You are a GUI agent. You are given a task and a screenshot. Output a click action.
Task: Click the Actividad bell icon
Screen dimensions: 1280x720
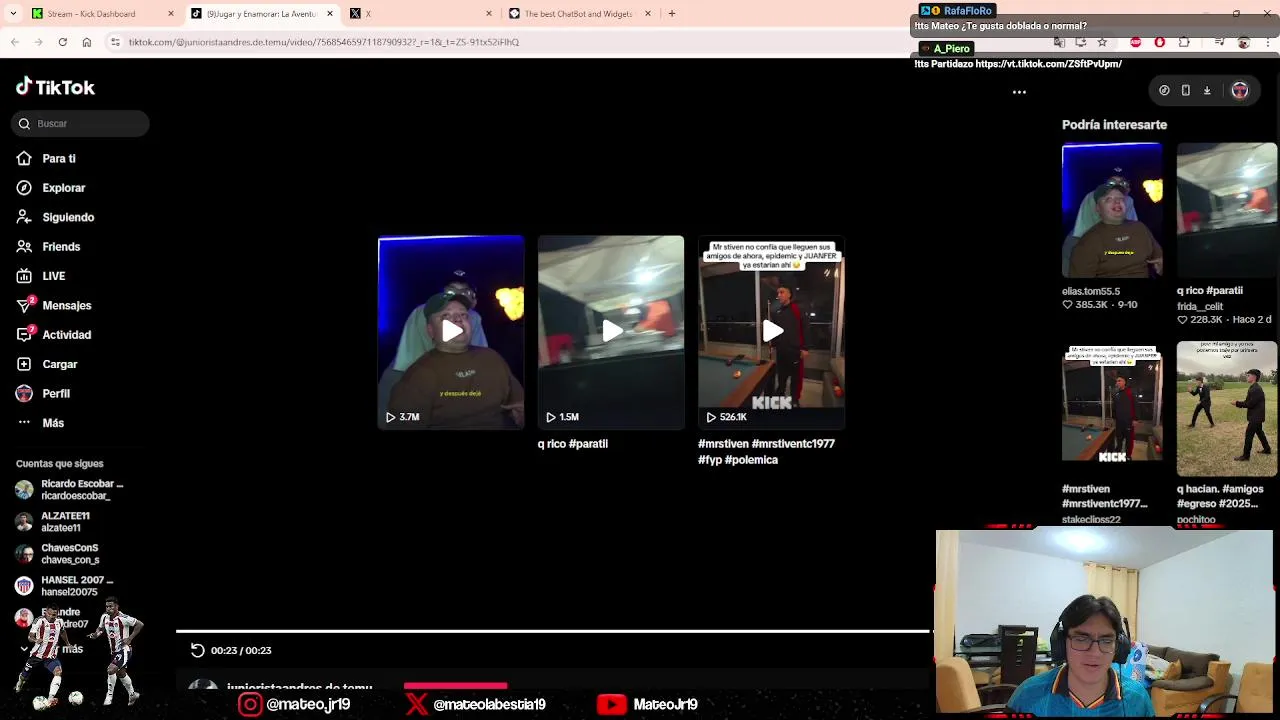[x=24, y=335]
